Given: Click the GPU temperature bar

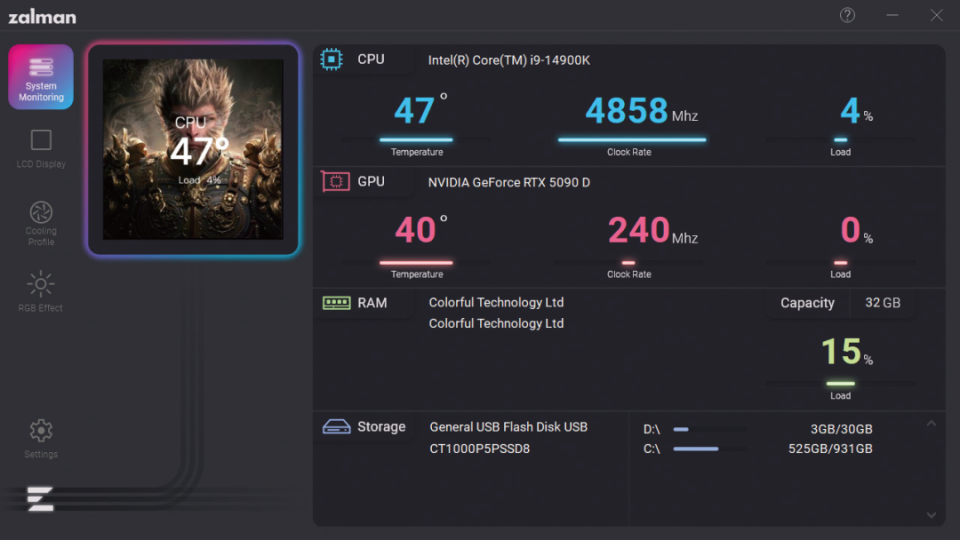Looking at the screenshot, I should point(416,262).
